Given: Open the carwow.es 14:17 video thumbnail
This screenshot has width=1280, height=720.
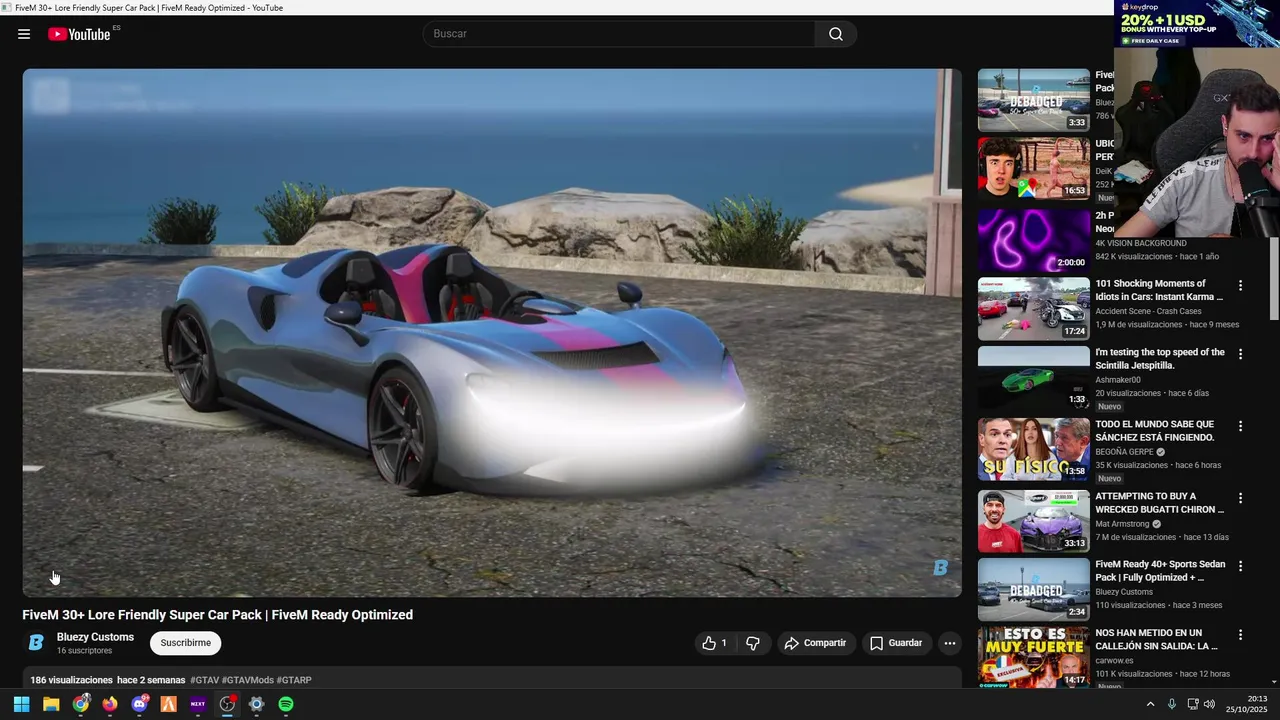Looking at the screenshot, I should [1033, 657].
